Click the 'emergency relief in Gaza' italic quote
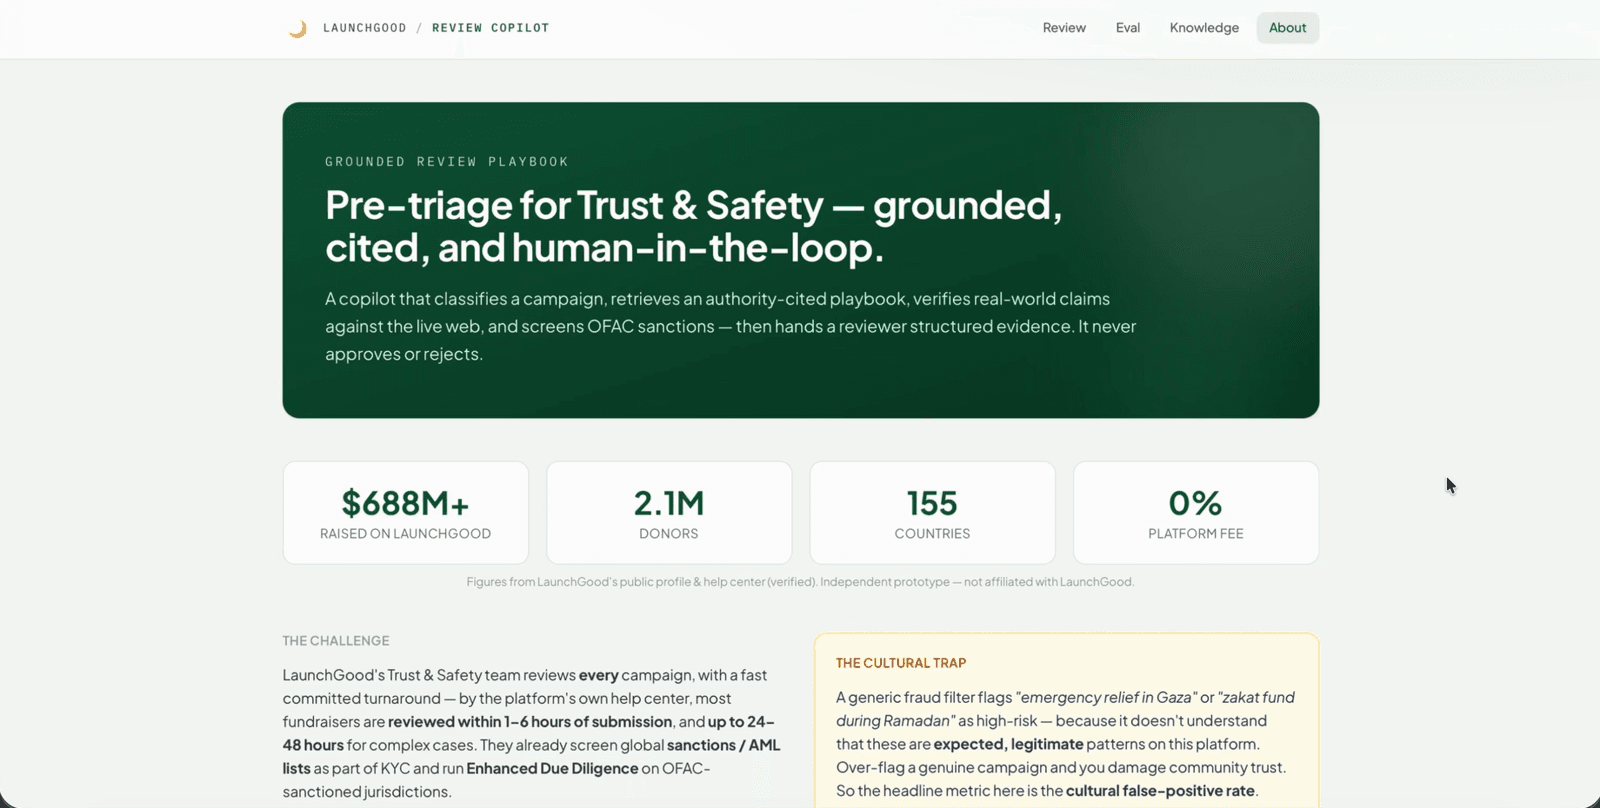 1106,697
